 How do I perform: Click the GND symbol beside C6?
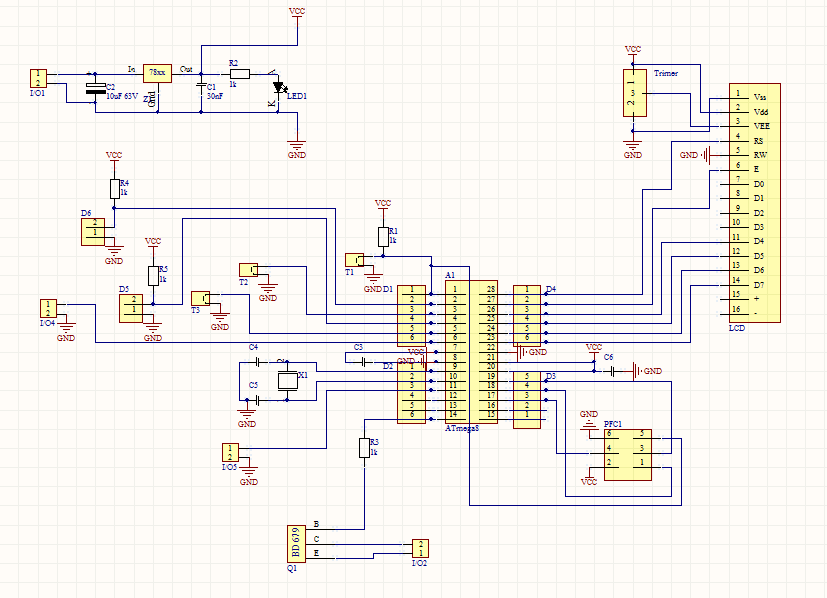[x=646, y=371]
